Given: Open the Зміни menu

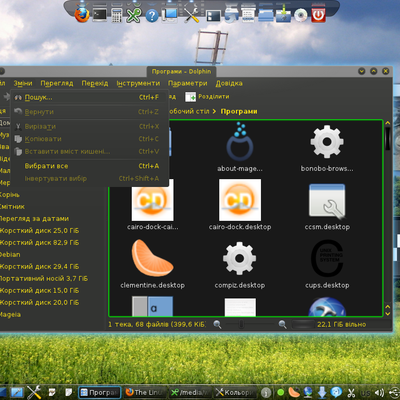Looking at the screenshot, I should [x=23, y=83].
